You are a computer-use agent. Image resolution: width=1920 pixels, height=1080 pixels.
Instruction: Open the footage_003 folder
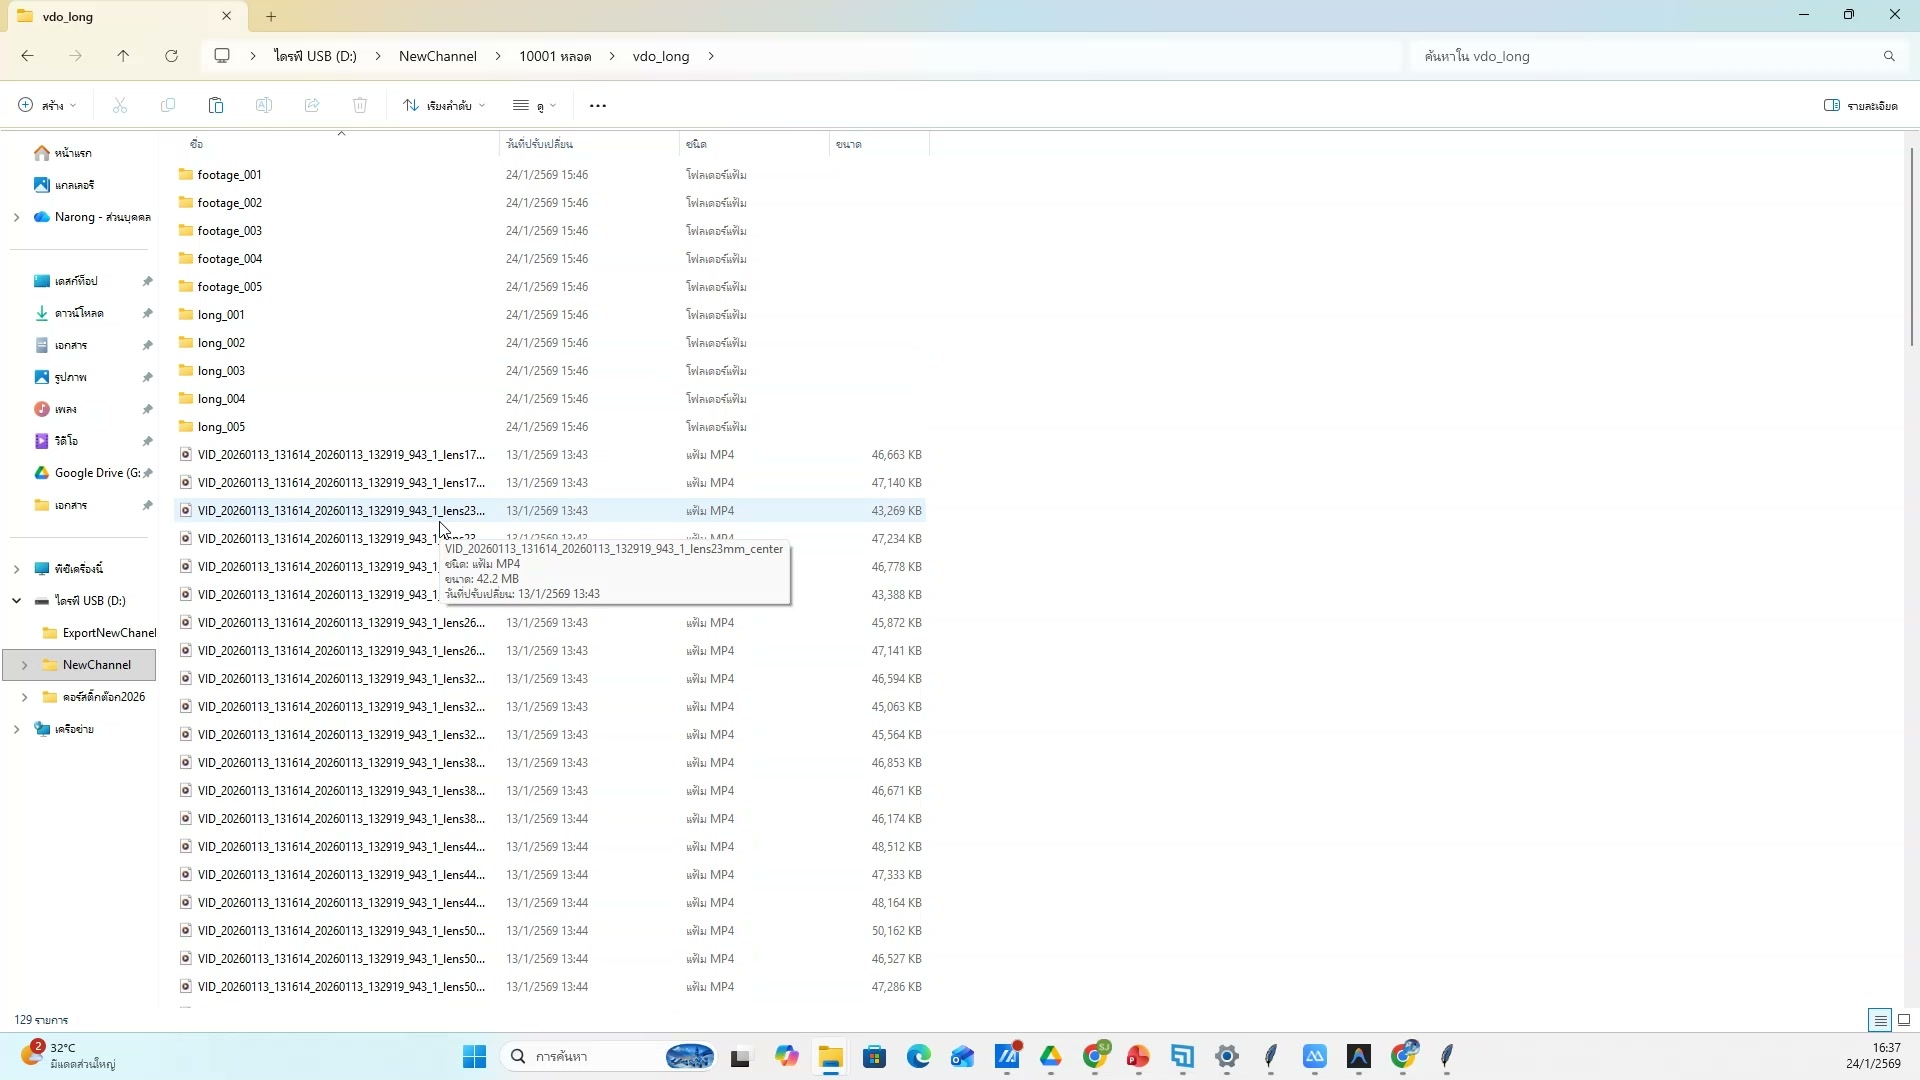pyautogui.click(x=229, y=231)
